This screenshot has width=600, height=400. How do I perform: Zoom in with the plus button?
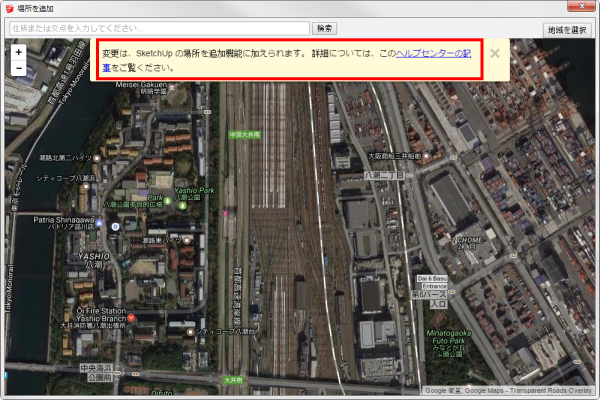click(x=18, y=52)
